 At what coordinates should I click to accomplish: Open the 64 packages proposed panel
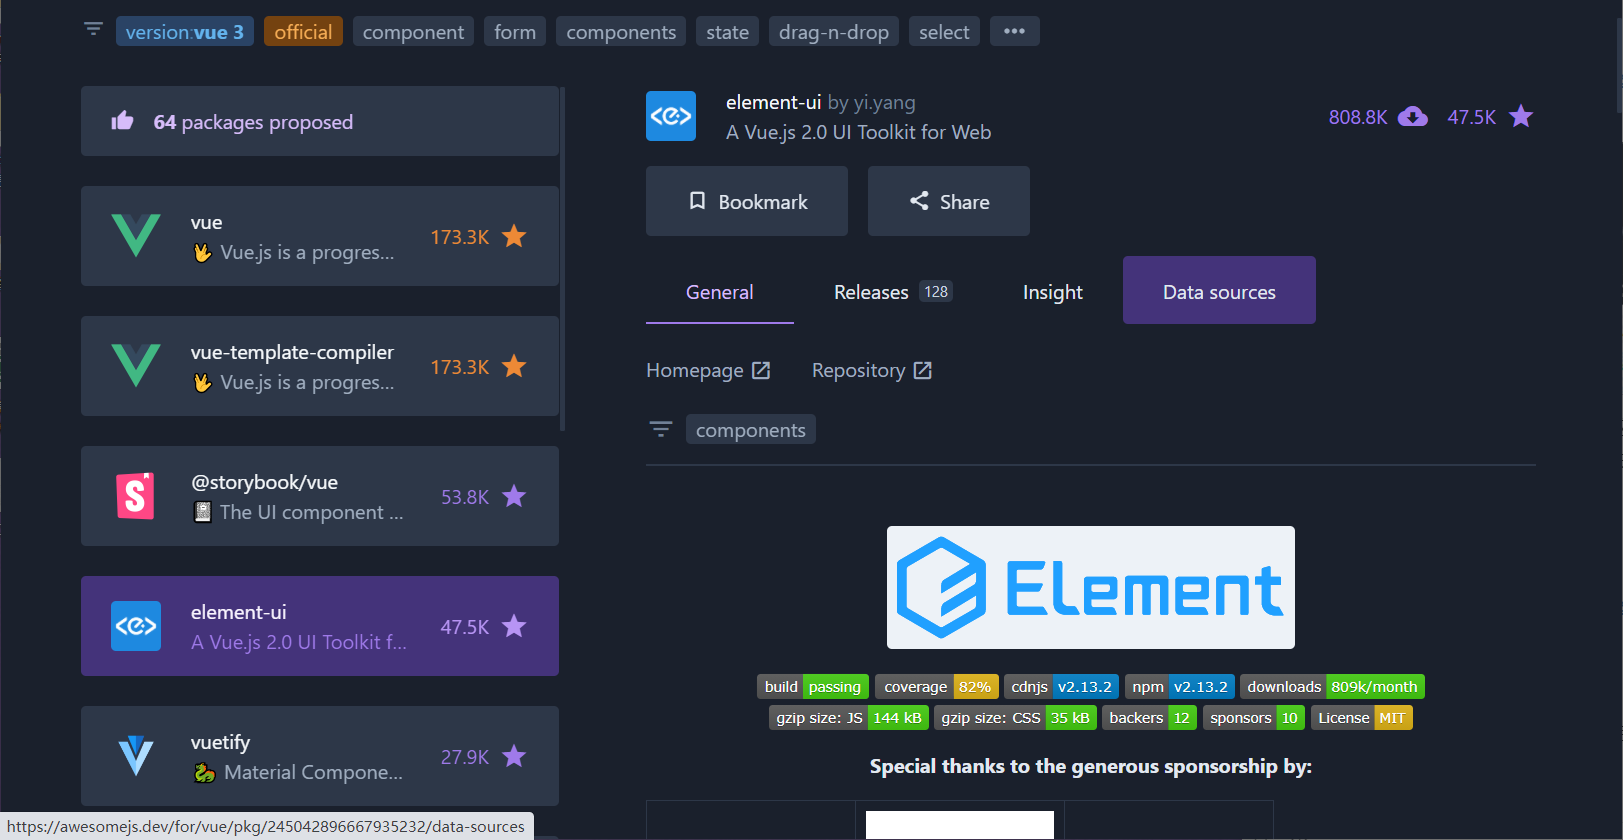click(320, 121)
